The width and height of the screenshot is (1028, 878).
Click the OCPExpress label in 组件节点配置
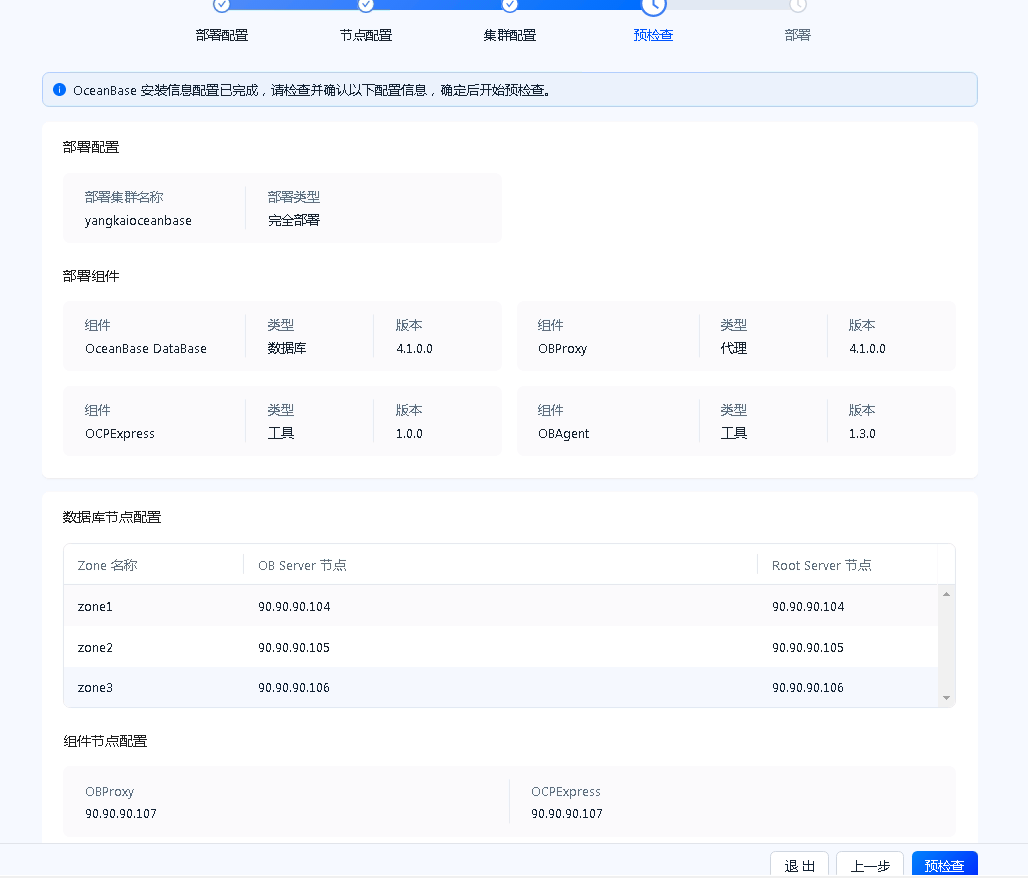click(566, 792)
